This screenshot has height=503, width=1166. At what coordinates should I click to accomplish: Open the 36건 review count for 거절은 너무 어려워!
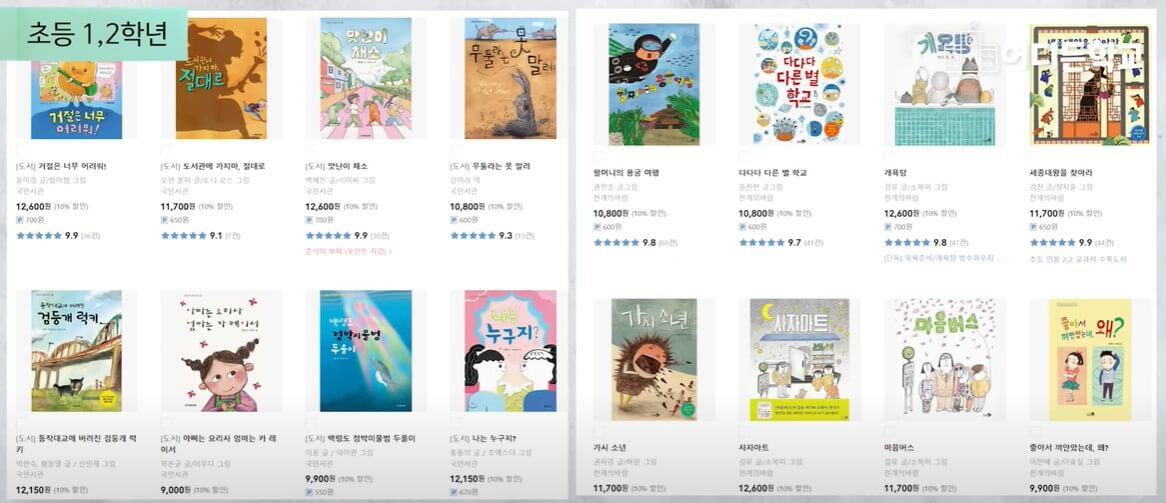[x=90, y=236]
